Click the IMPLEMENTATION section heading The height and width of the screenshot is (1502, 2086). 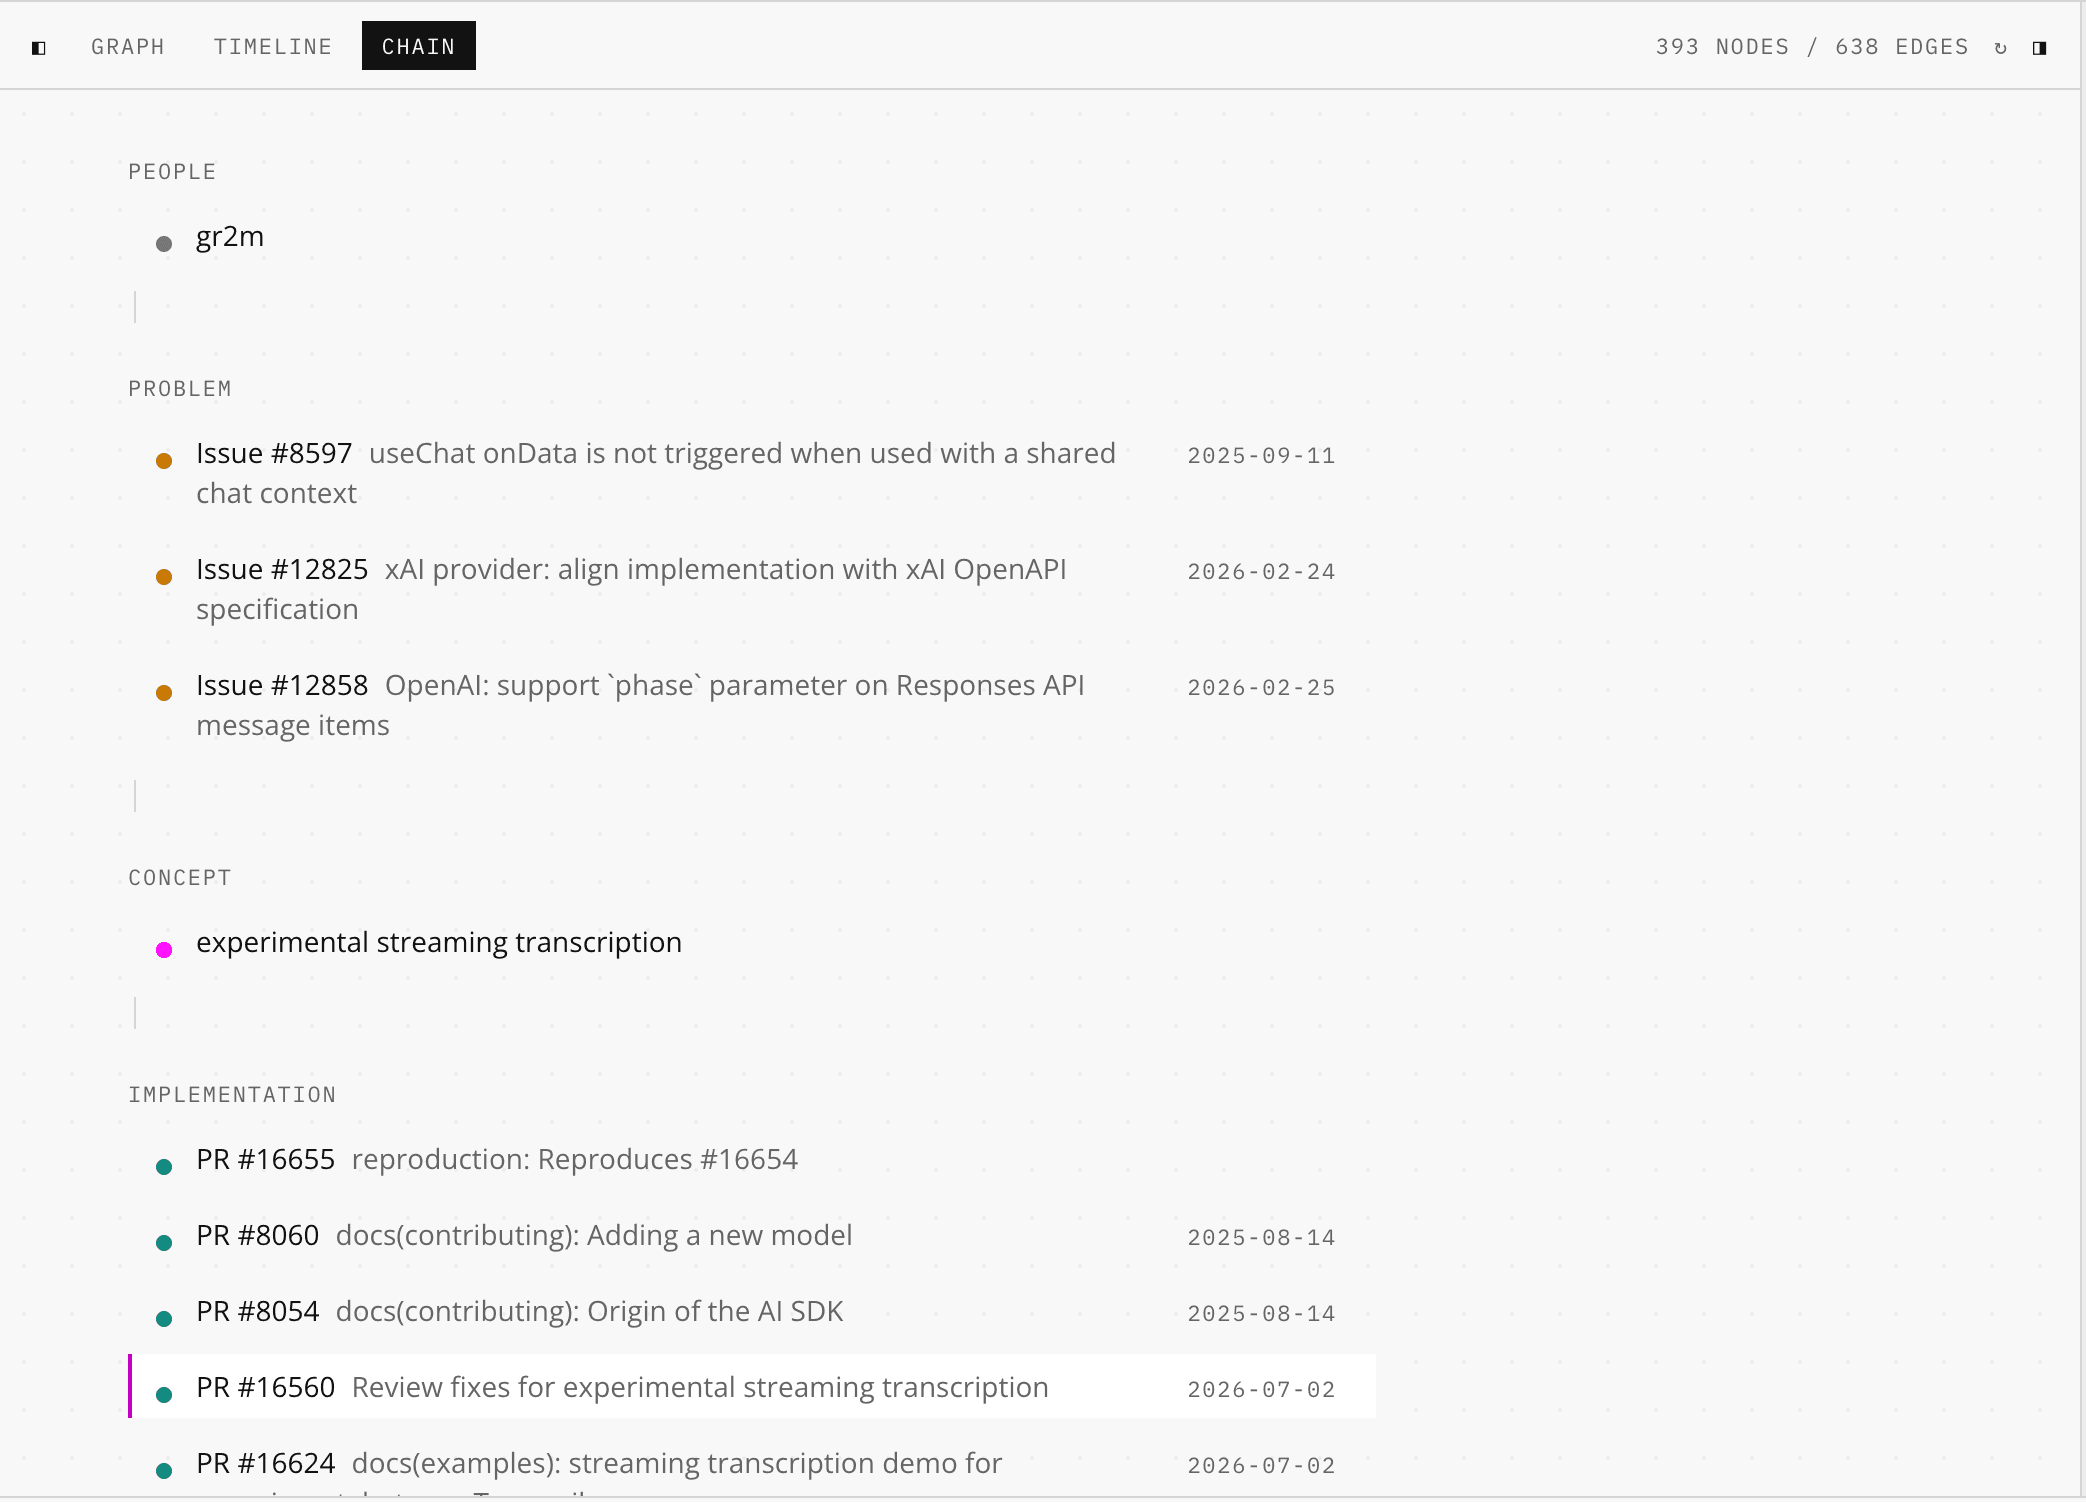click(232, 1095)
